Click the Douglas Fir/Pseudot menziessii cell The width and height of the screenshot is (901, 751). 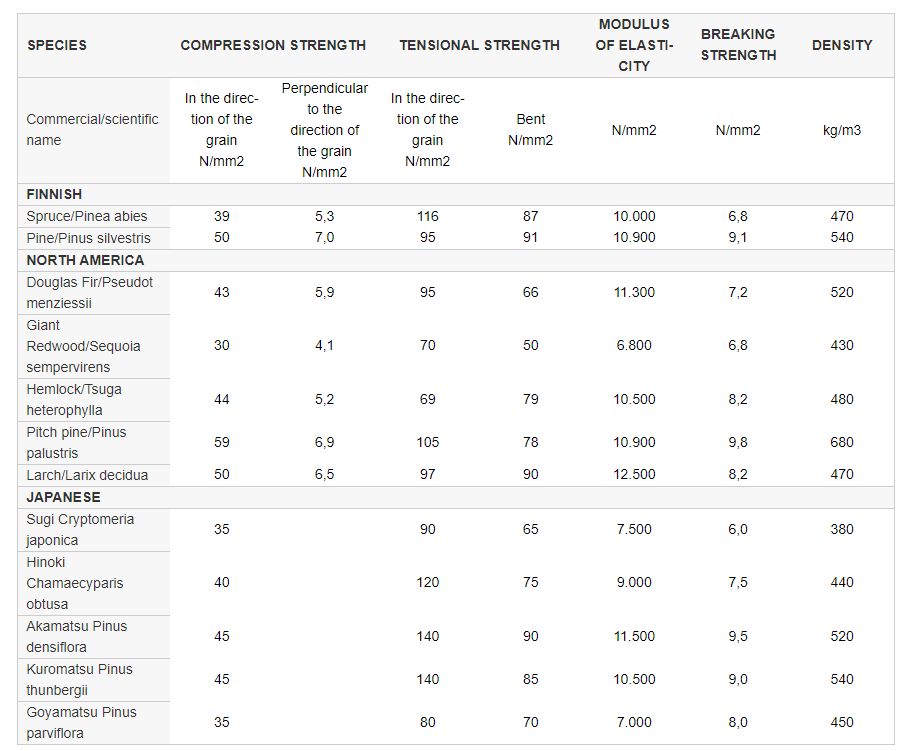94,293
